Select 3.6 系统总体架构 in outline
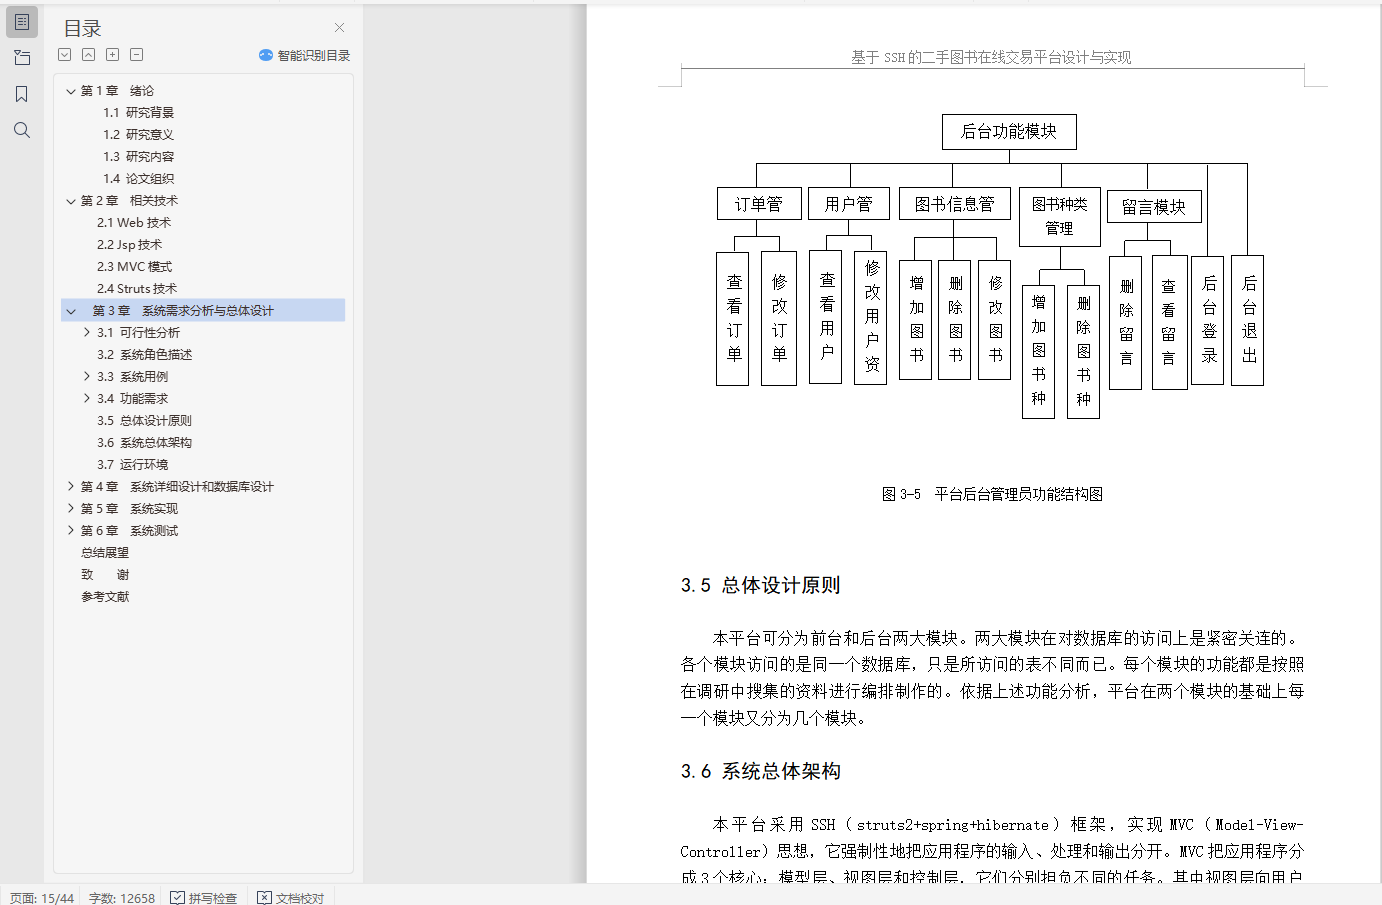This screenshot has height=905, width=1382. (144, 443)
